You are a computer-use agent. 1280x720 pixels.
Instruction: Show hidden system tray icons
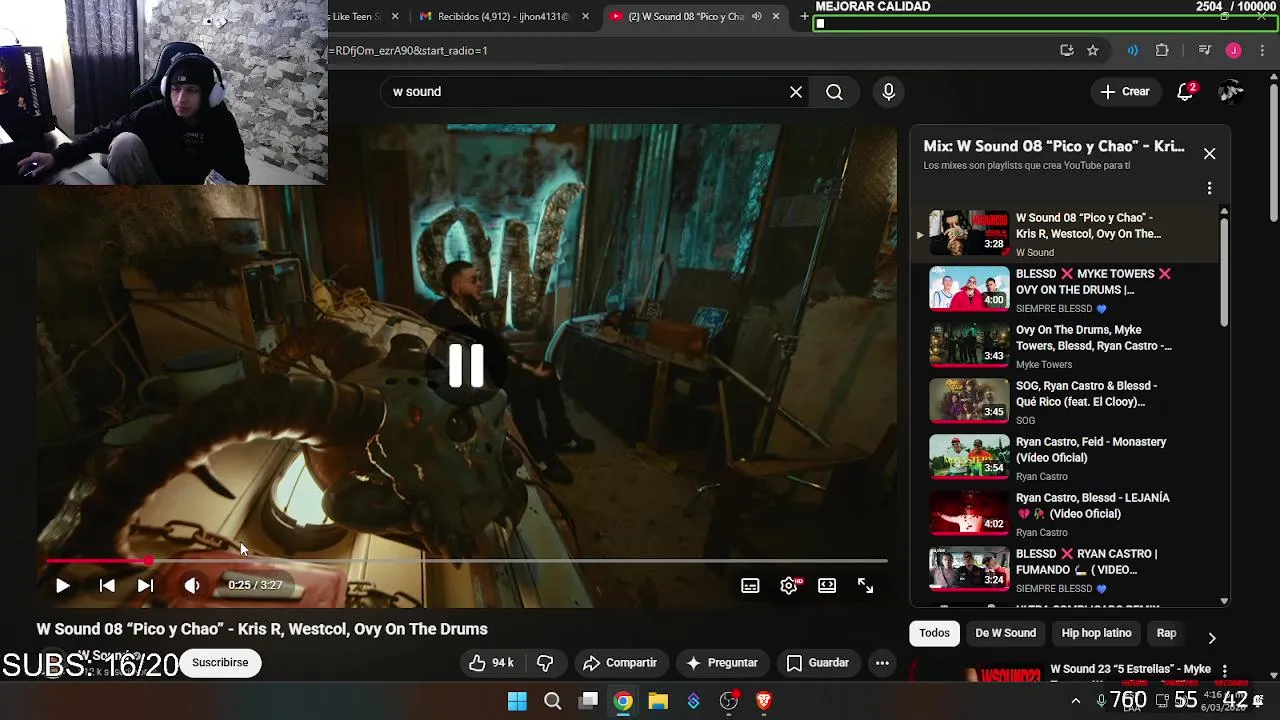(x=1076, y=701)
